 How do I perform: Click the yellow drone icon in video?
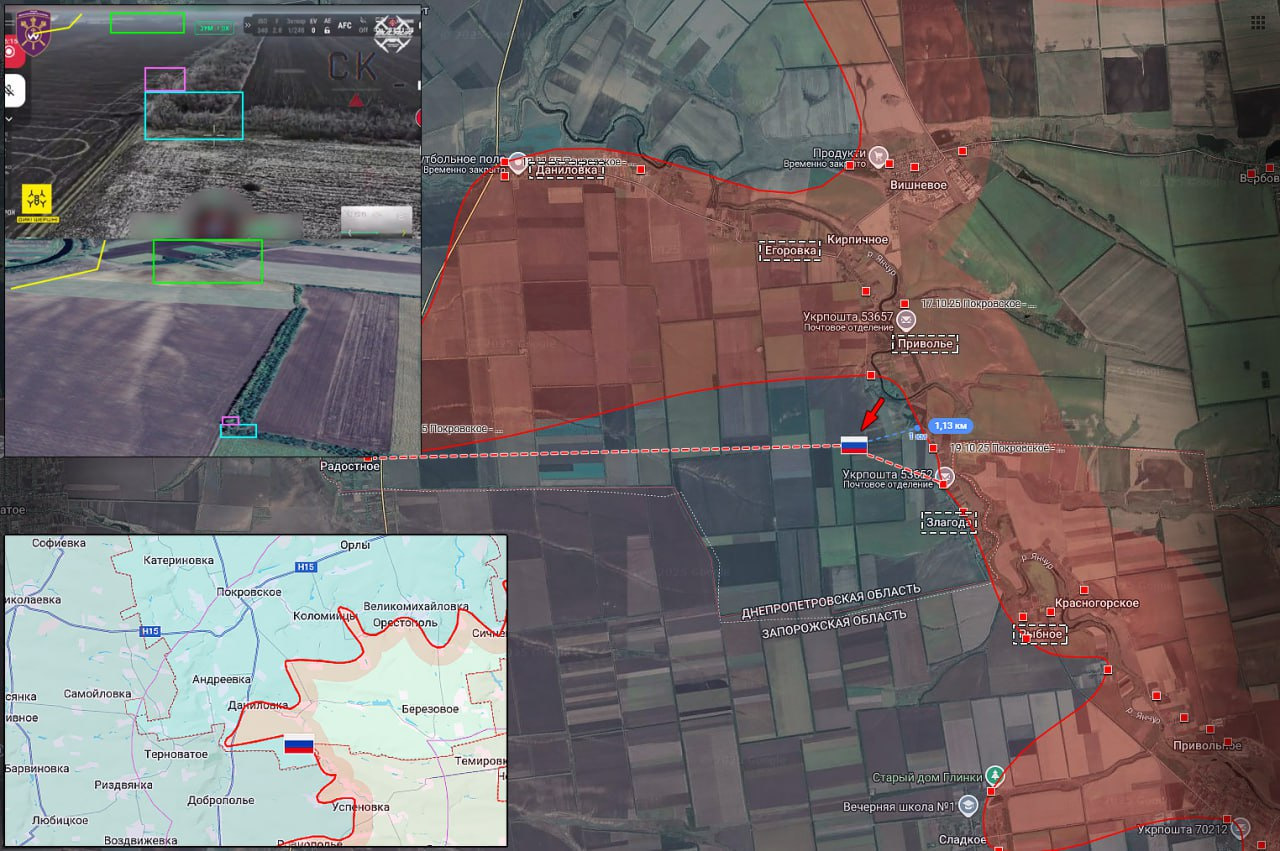tap(39, 198)
